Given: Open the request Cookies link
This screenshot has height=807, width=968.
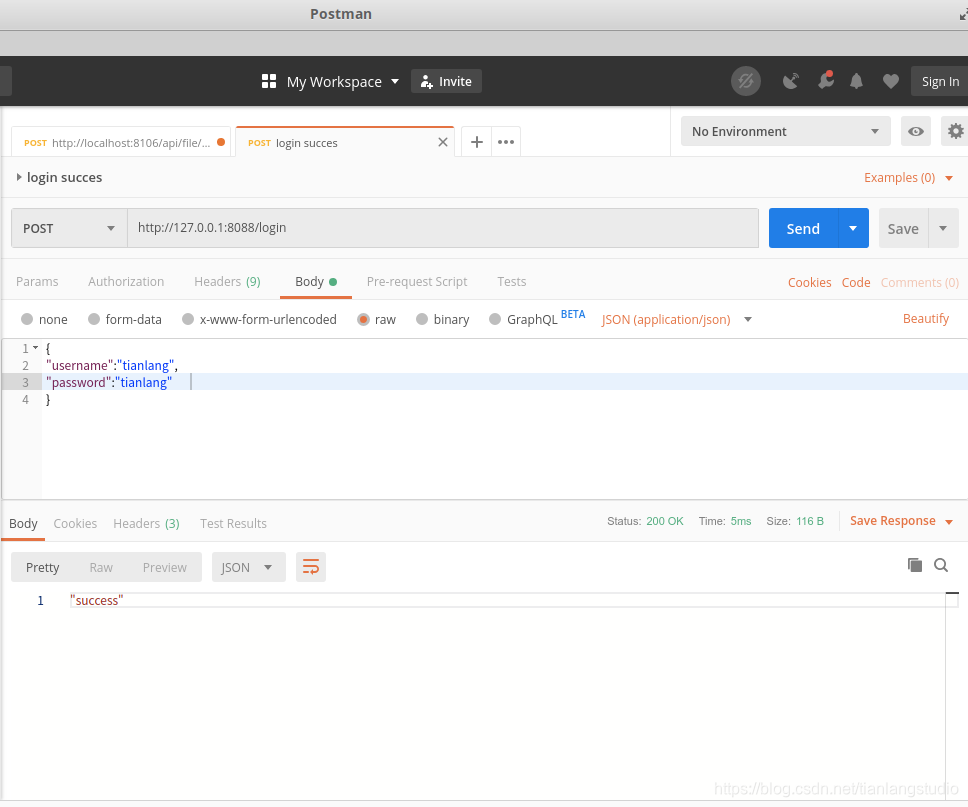Looking at the screenshot, I should (809, 282).
